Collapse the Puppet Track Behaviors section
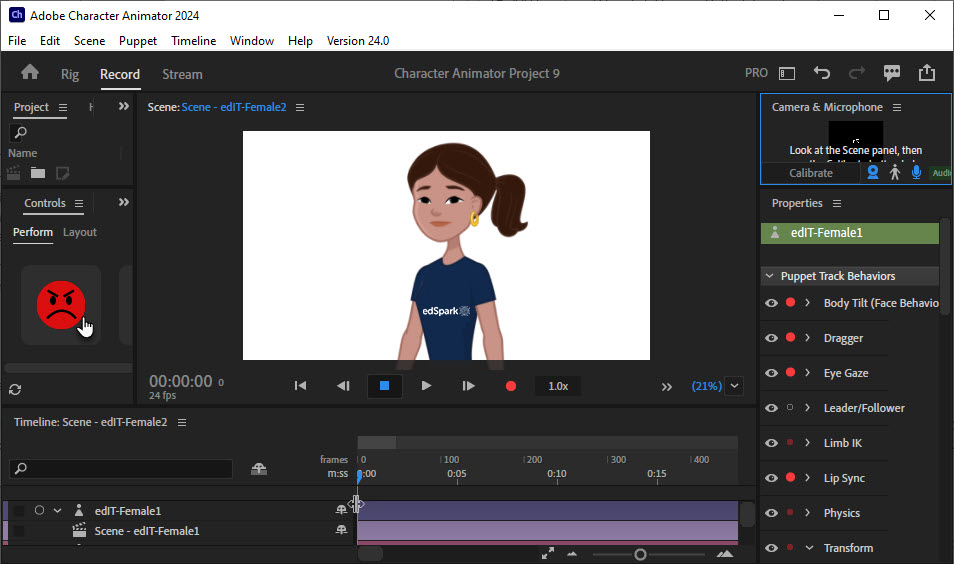Image resolution: width=954 pixels, height=564 pixels. (770, 276)
